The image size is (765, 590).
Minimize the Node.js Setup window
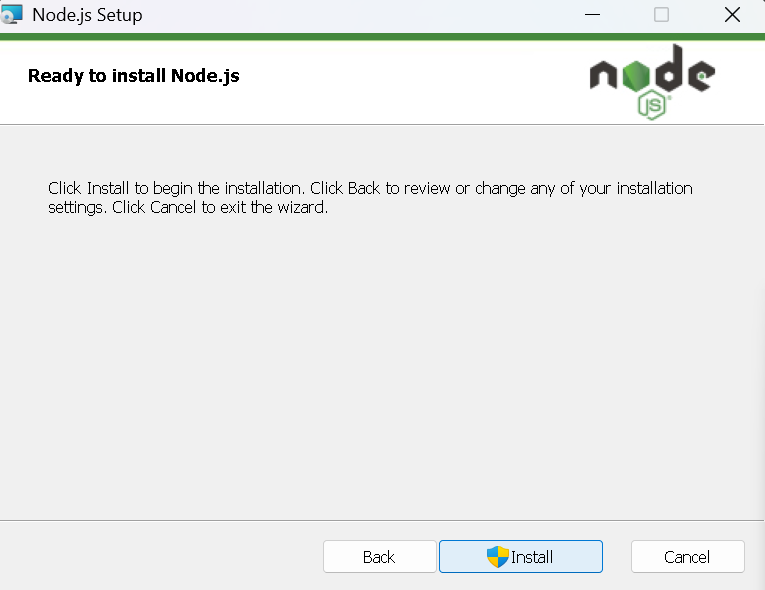(x=592, y=15)
